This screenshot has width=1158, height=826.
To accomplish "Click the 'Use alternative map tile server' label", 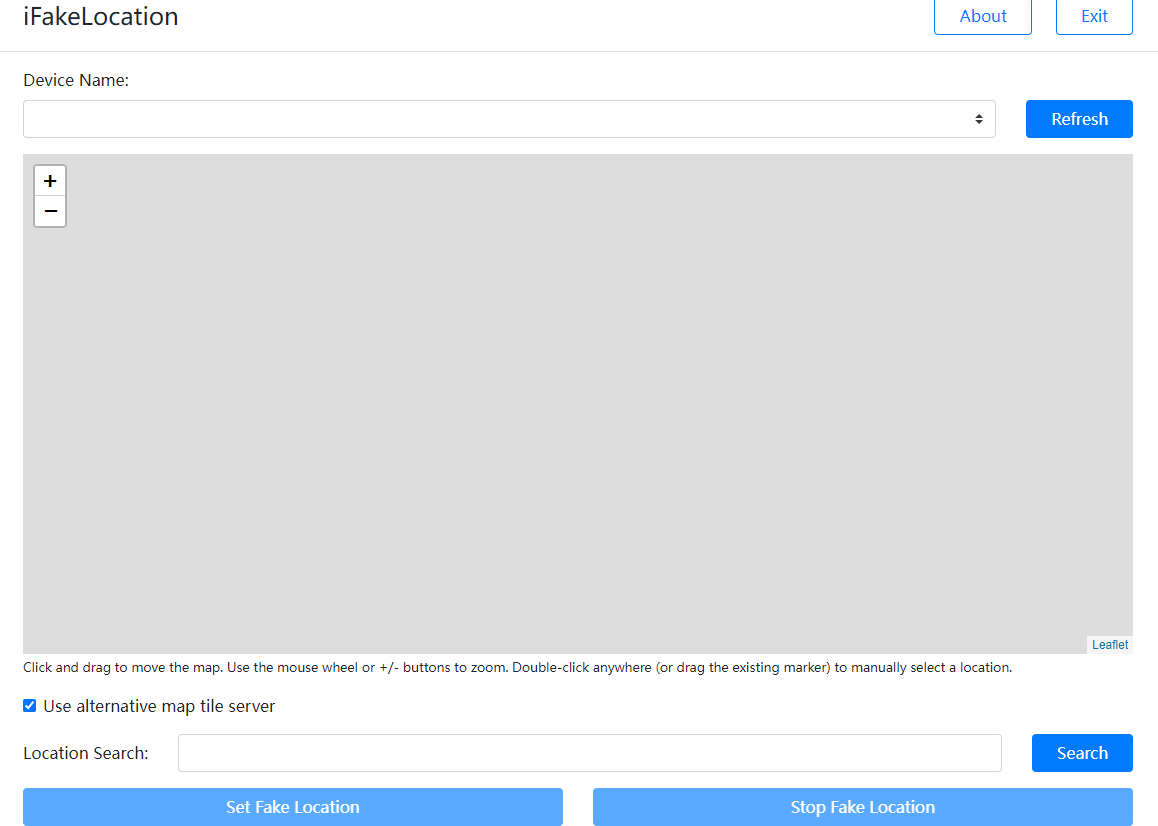I will point(159,706).
